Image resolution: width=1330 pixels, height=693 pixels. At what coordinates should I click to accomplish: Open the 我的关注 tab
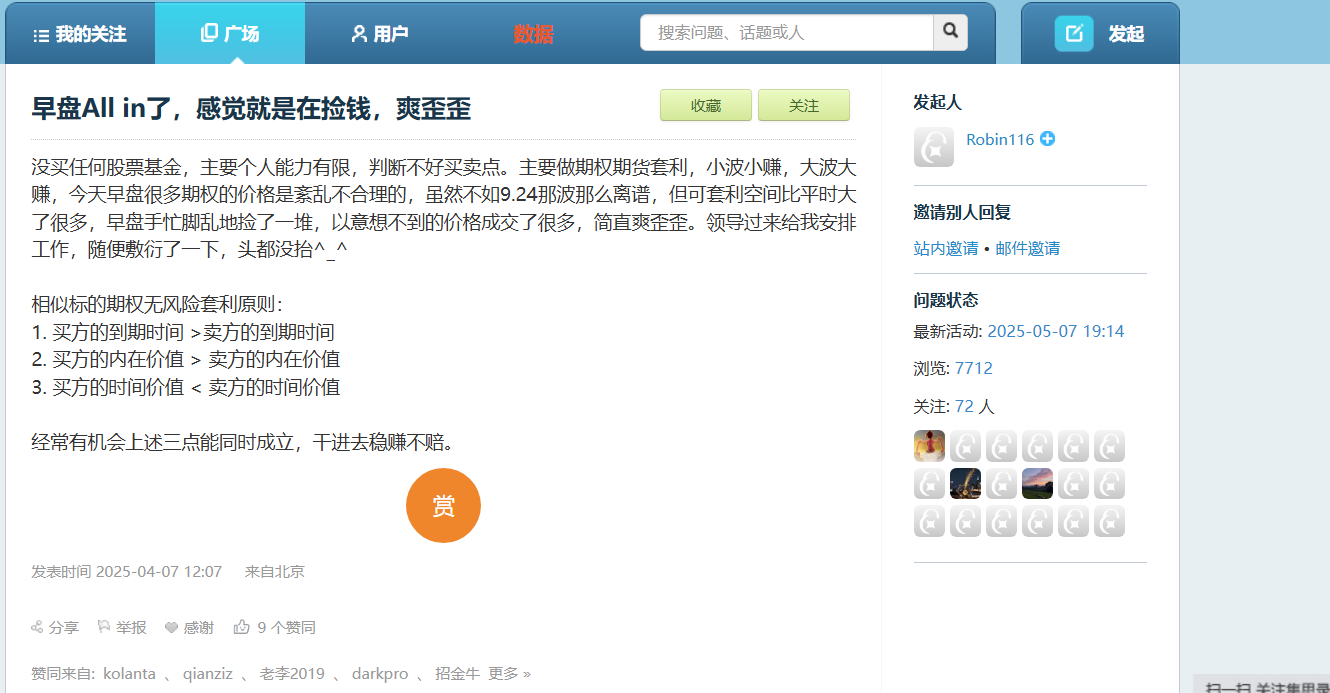[80, 34]
